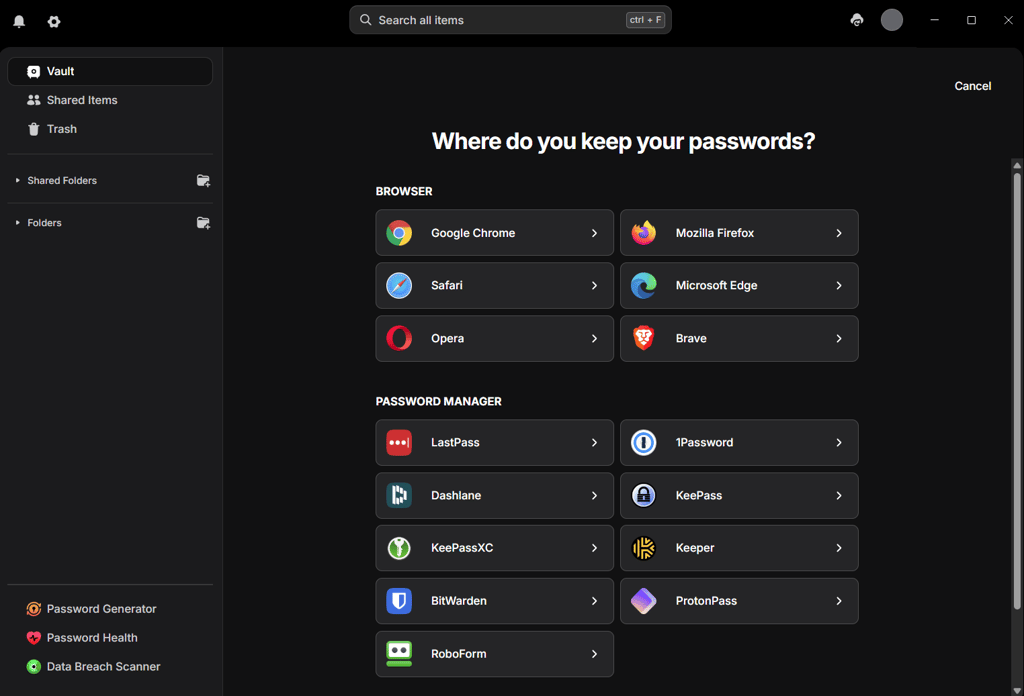Image resolution: width=1024 pixels, height=696 pixels.
Task: Open Trash in the sidebar
Action: click(110, 129)
